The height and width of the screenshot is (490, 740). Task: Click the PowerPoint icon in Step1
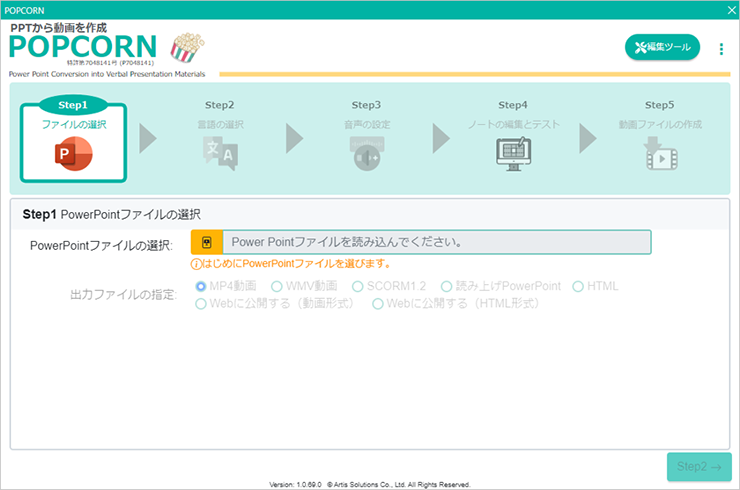74,153
